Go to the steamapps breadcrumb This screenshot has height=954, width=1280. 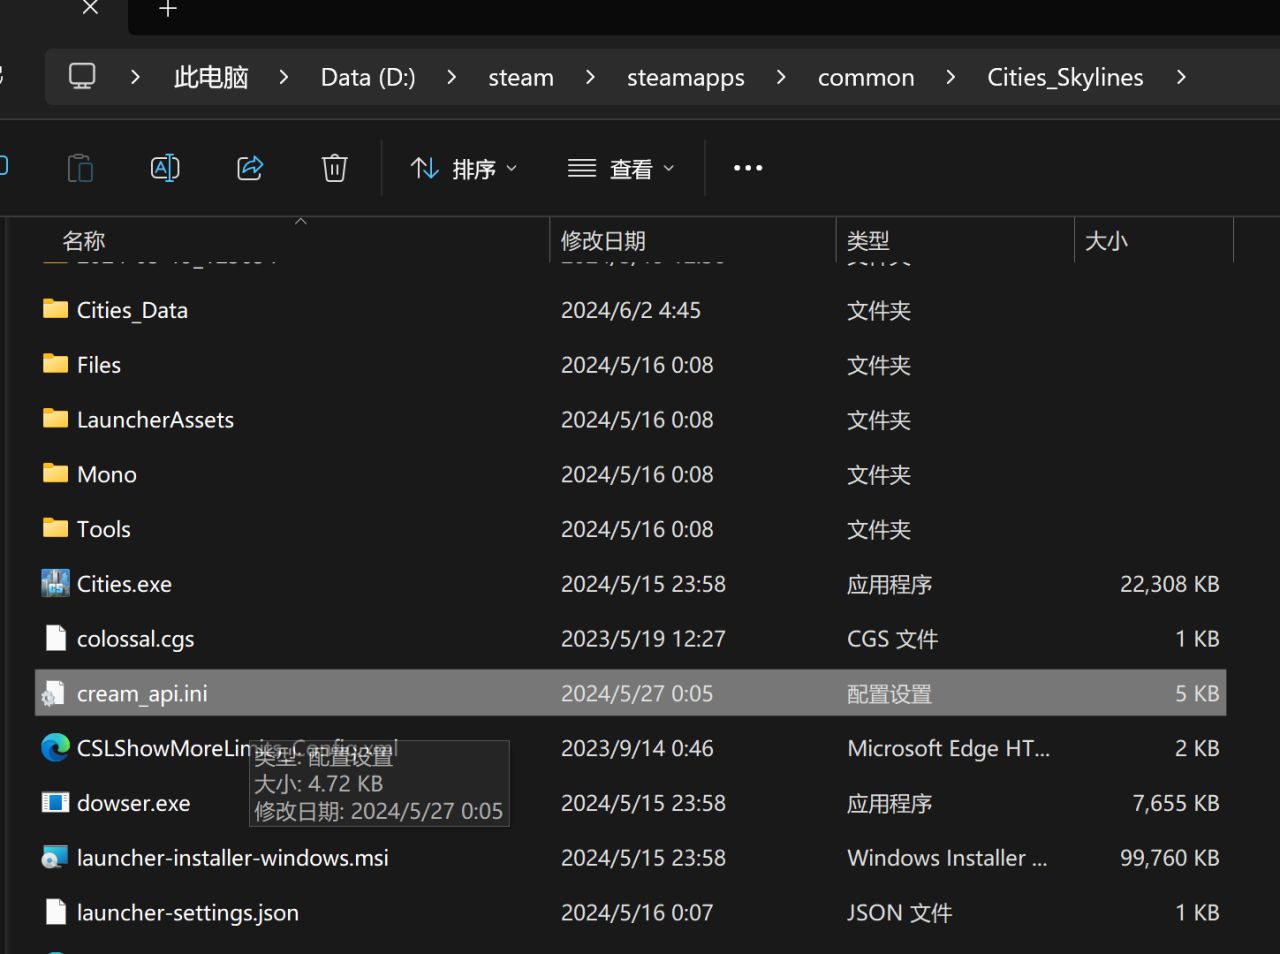tap(686, 77)
